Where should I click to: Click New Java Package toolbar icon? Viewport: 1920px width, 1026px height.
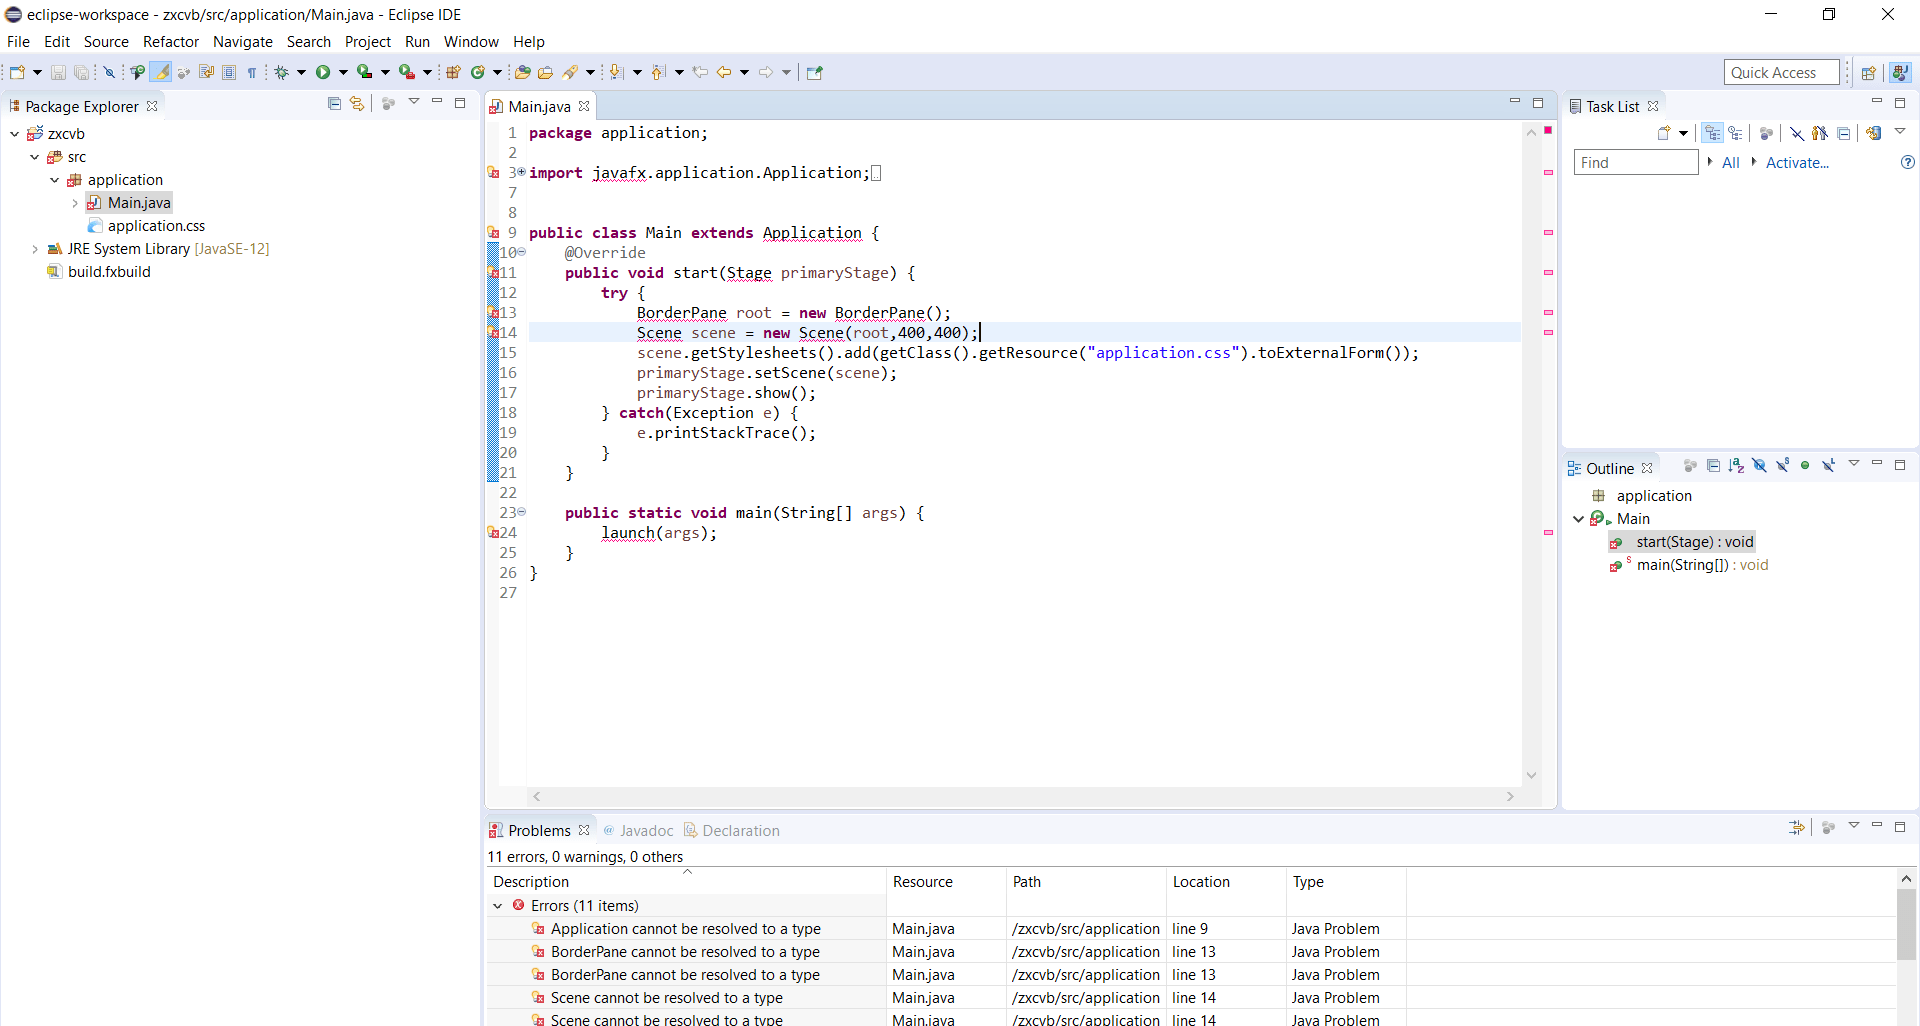[453, 72]
